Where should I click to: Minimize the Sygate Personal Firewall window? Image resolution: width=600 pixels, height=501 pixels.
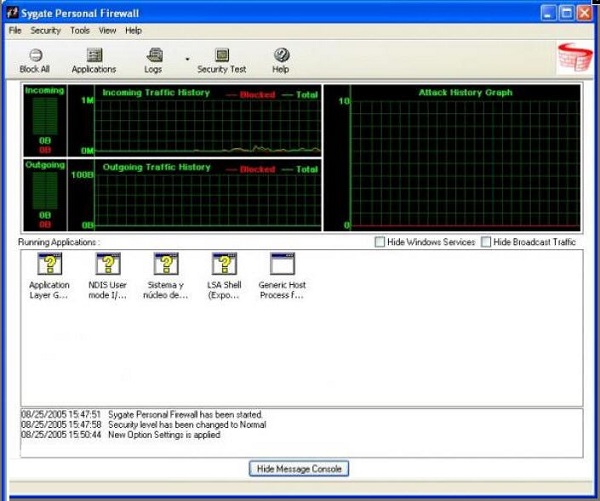549,13
